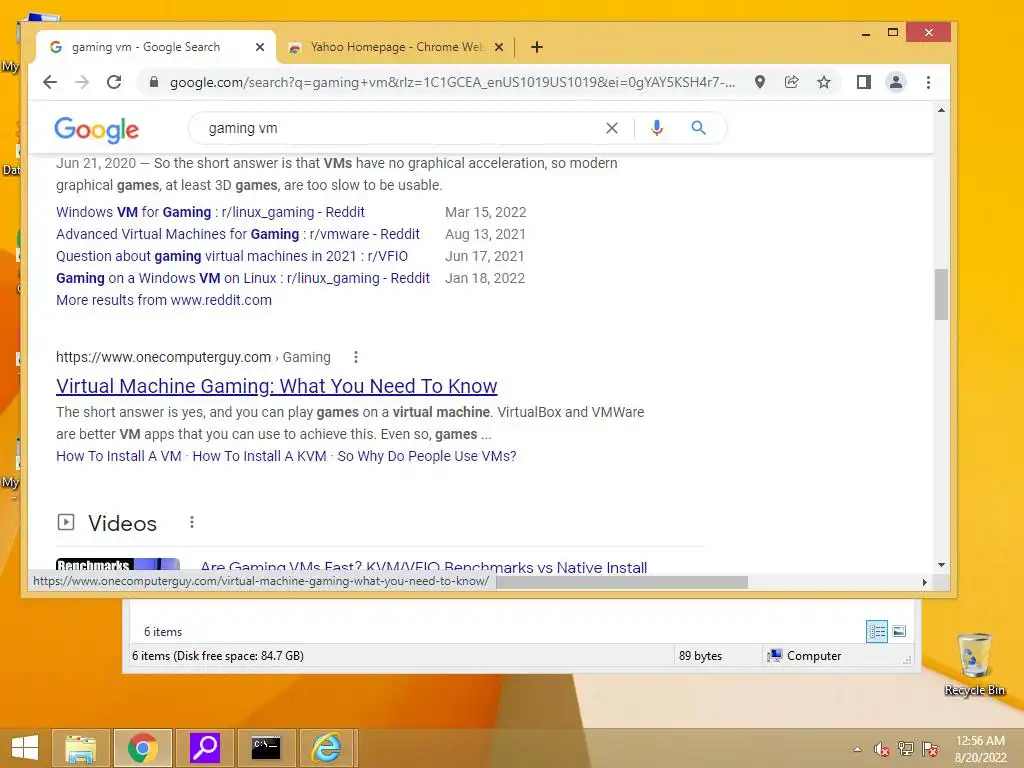The image size is (1024, 768).
Task: Click the network tray icon
Action: click(x=906, y=749)
